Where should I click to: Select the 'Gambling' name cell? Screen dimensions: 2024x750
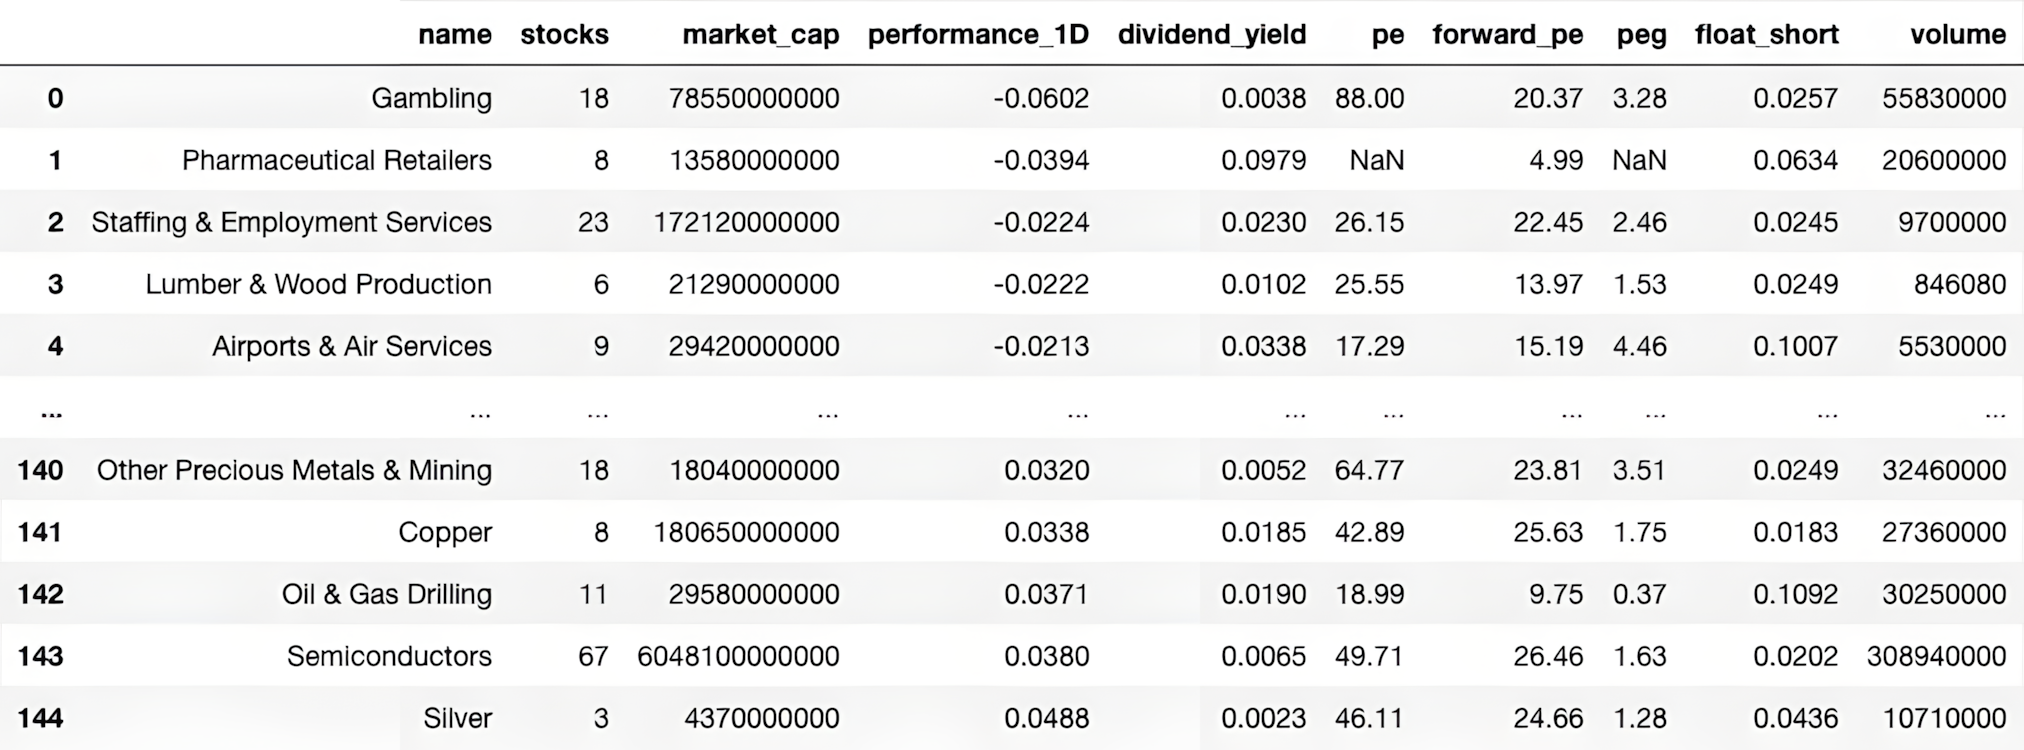(431, 98)
